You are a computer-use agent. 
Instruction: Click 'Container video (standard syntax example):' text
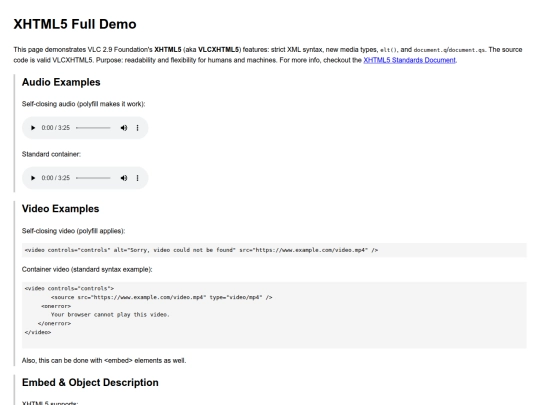(87, 269)
